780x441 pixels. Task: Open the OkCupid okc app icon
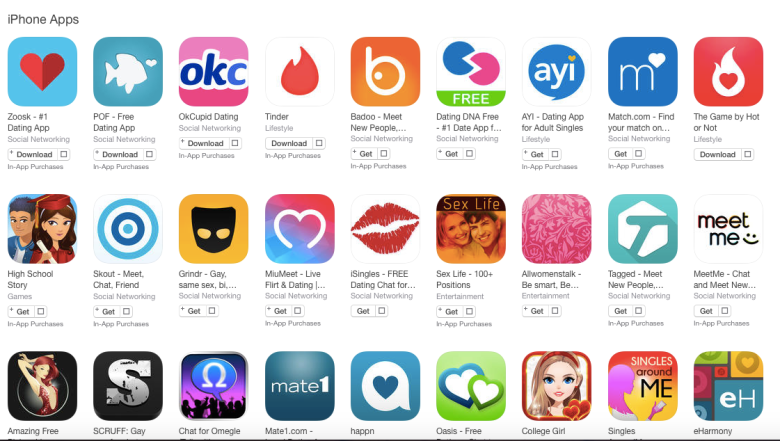coord(213,72)
